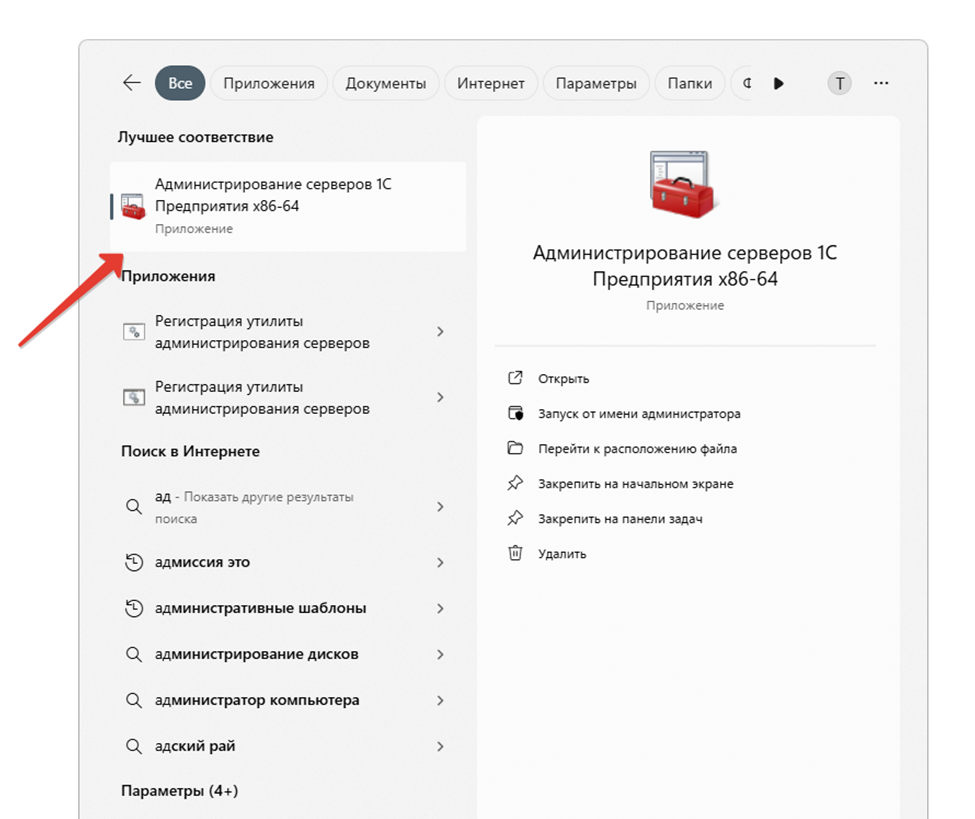Search for 'административные шаблоны'
The image size is (975, 819).
point(288,608)
